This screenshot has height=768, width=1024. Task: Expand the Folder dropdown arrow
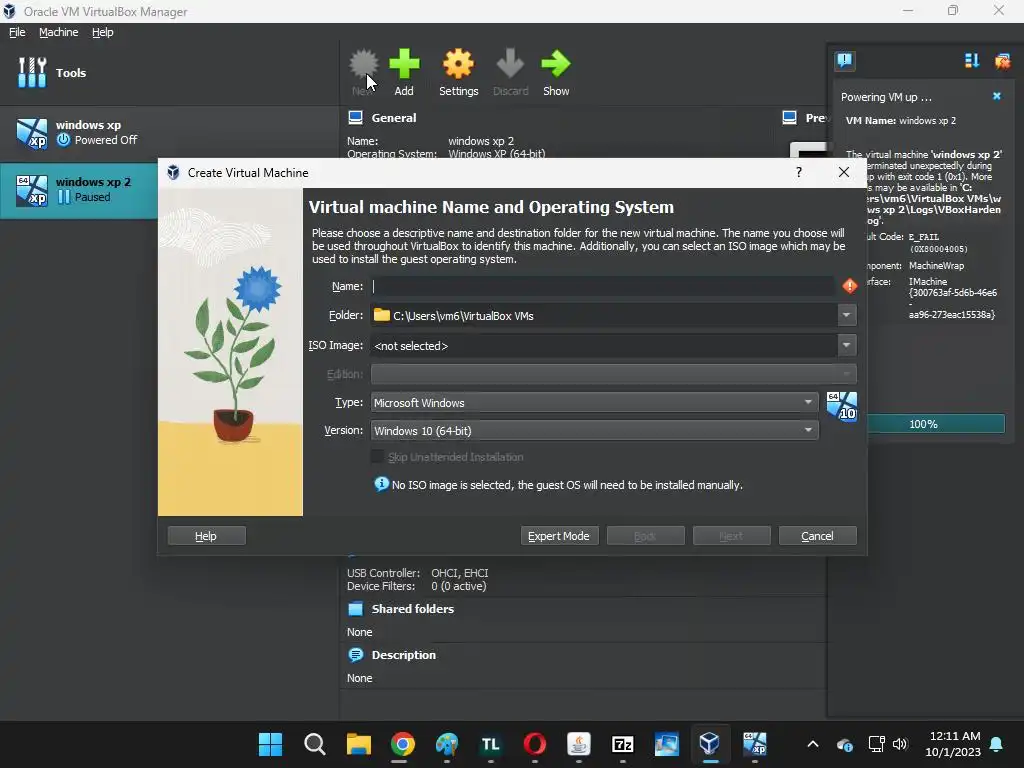846,315
